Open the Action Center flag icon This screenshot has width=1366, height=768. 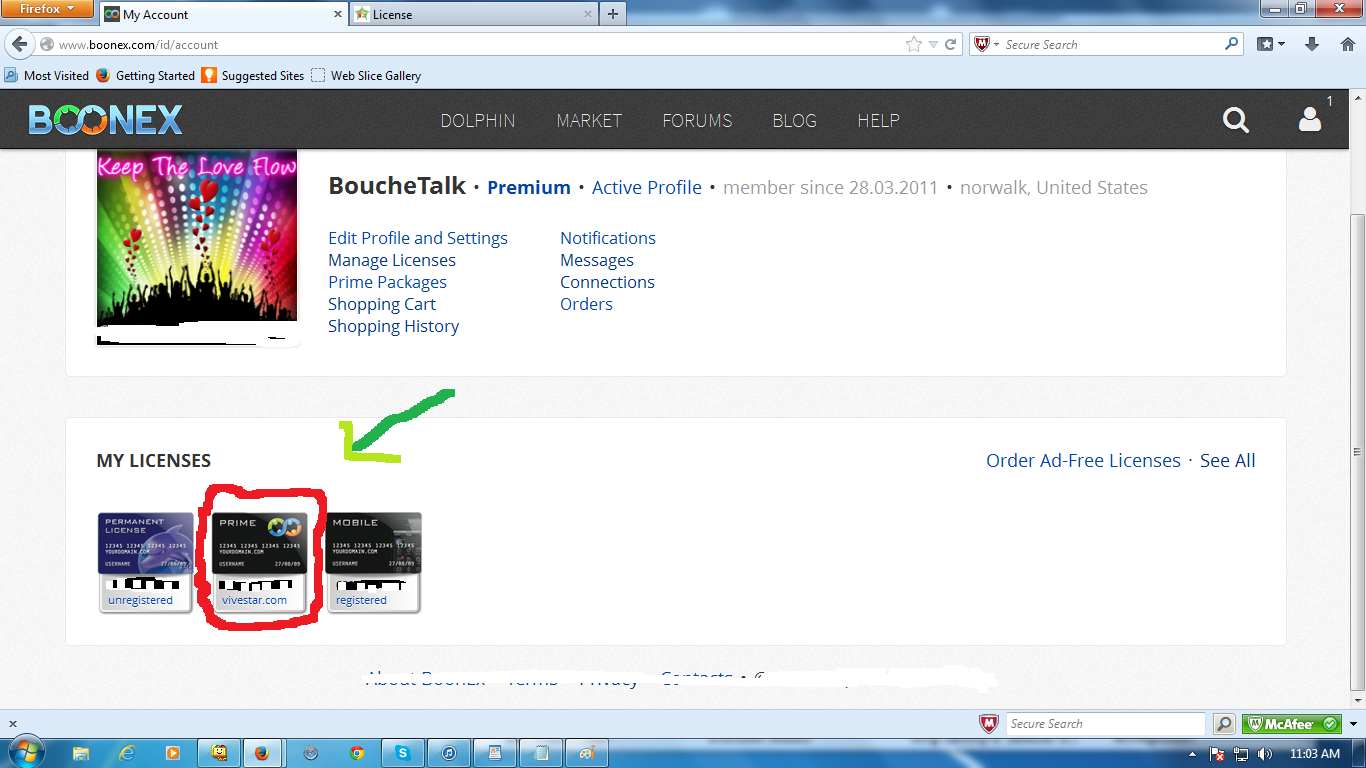pos(1219,754)
